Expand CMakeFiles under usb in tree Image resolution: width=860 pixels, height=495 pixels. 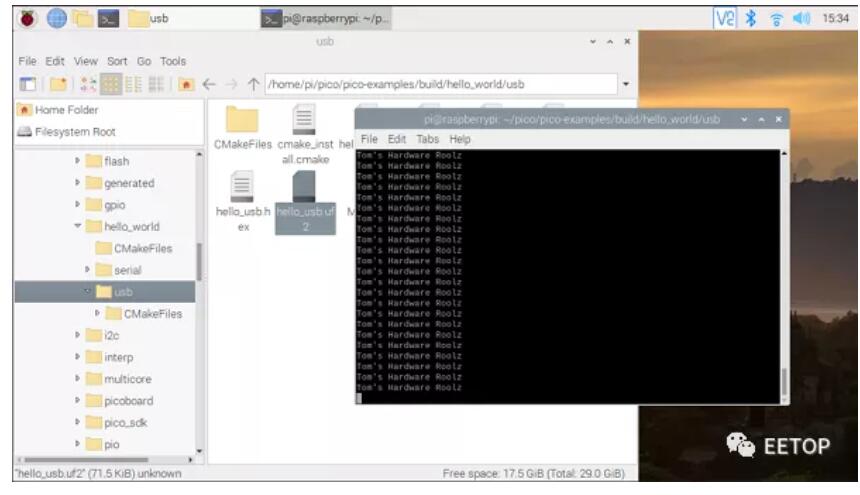97,313
